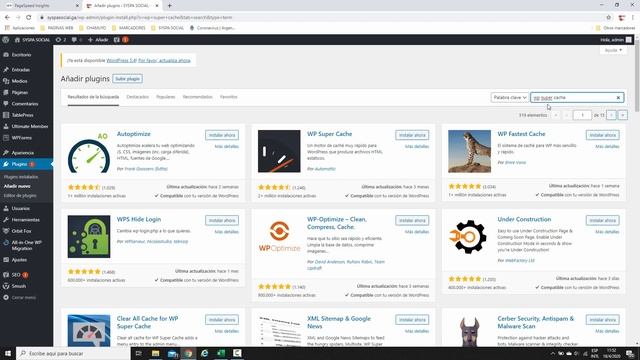Open SYSPA SOCIAL site link in admin bar
Viewport: 640px width, 360px height.
click(32, 40)
